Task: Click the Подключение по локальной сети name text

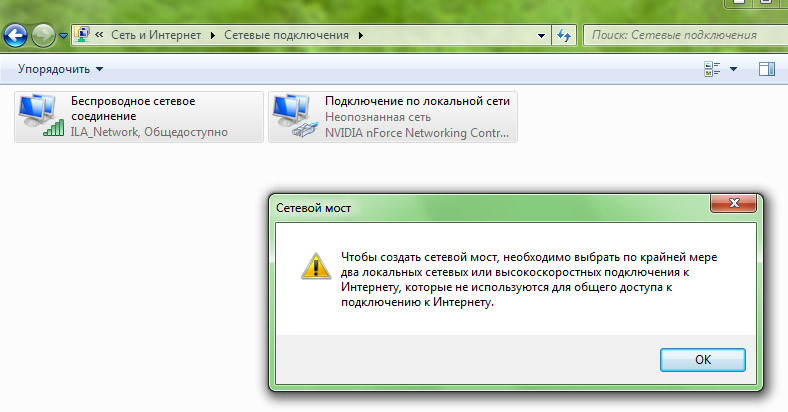Action: pyautogui.click(x=418, y=101)
